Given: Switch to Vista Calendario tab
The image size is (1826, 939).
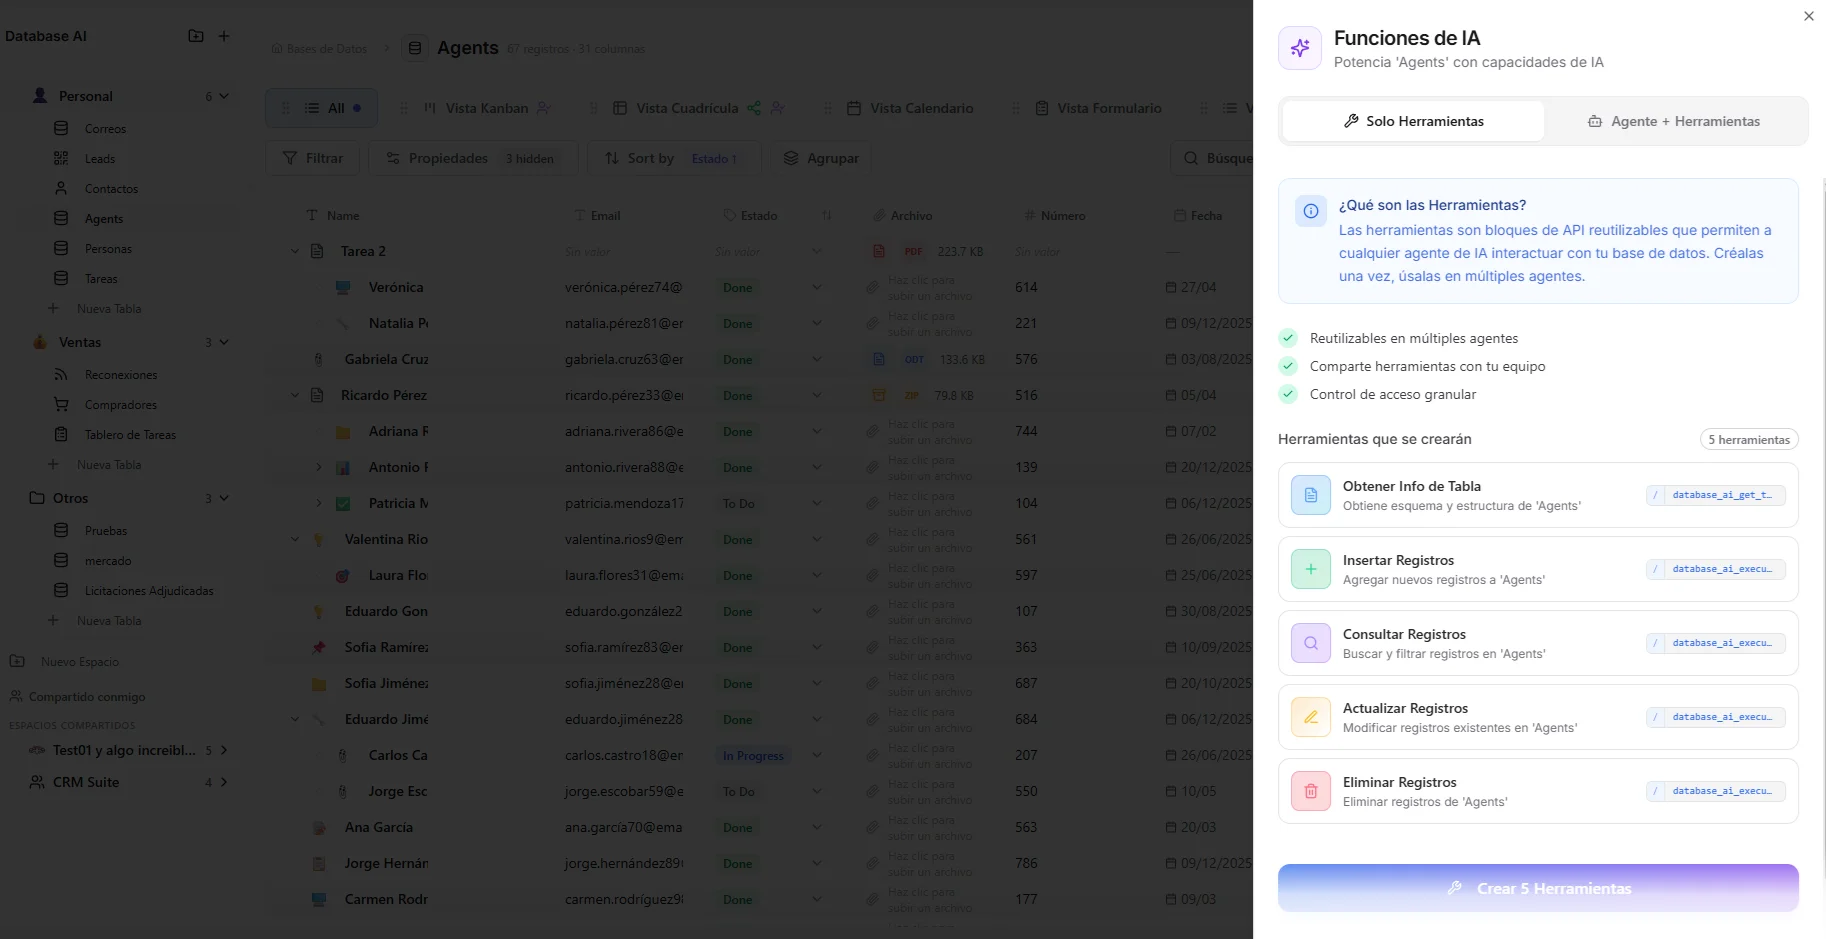Looking at the screenshot, I should [909, 108].
